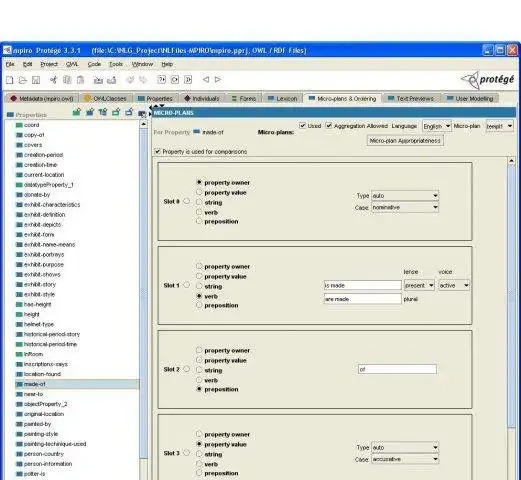Select 'string' radio in Slot 0
The width and height of the screenshot is (521, 480).
click(199, 202)
